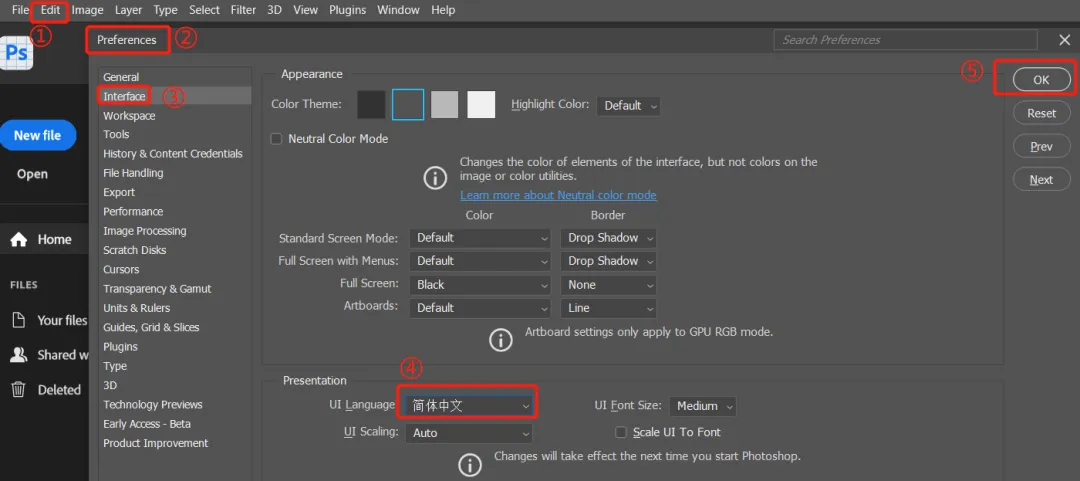Select the white color theme swatch
This screenshot has width=1080, height=481.
[481, 105]
